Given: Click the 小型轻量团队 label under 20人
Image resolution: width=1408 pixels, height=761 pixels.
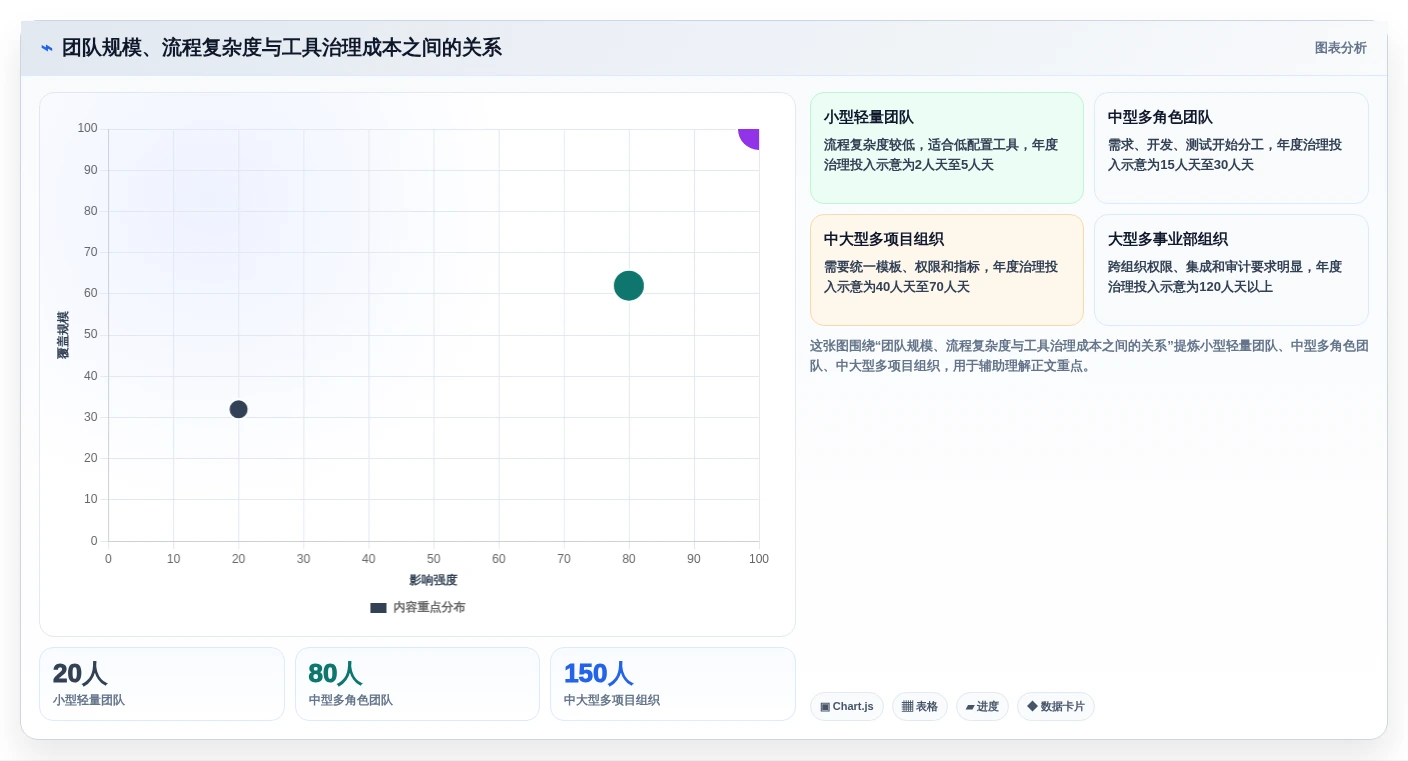Looking at the screenshot, I should coord(89,701).
